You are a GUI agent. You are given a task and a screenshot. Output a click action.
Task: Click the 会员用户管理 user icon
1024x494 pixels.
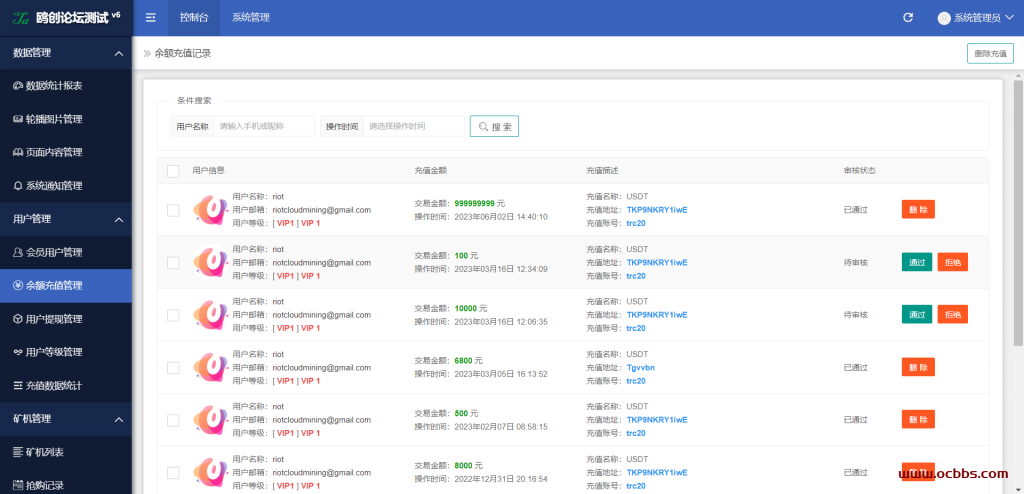click(x=18, y=252)
